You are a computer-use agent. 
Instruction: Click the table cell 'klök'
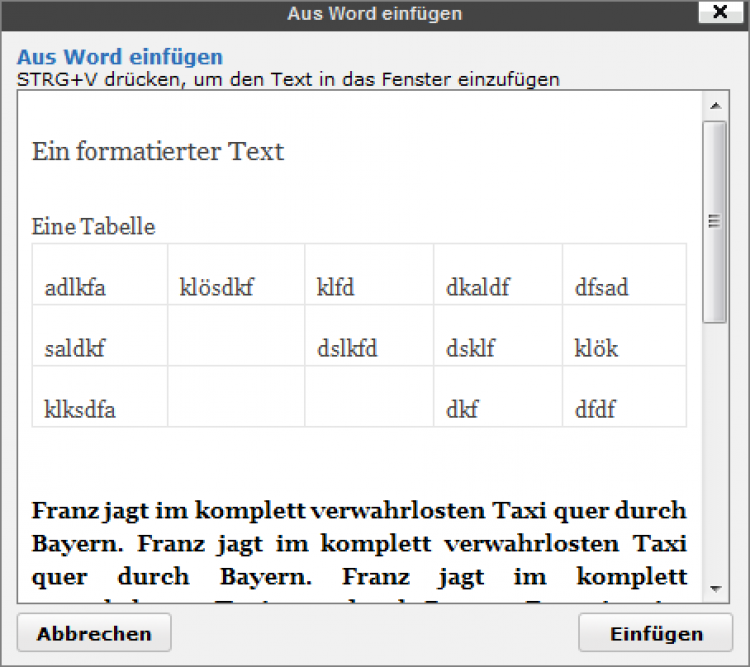(x=597, y=350)
